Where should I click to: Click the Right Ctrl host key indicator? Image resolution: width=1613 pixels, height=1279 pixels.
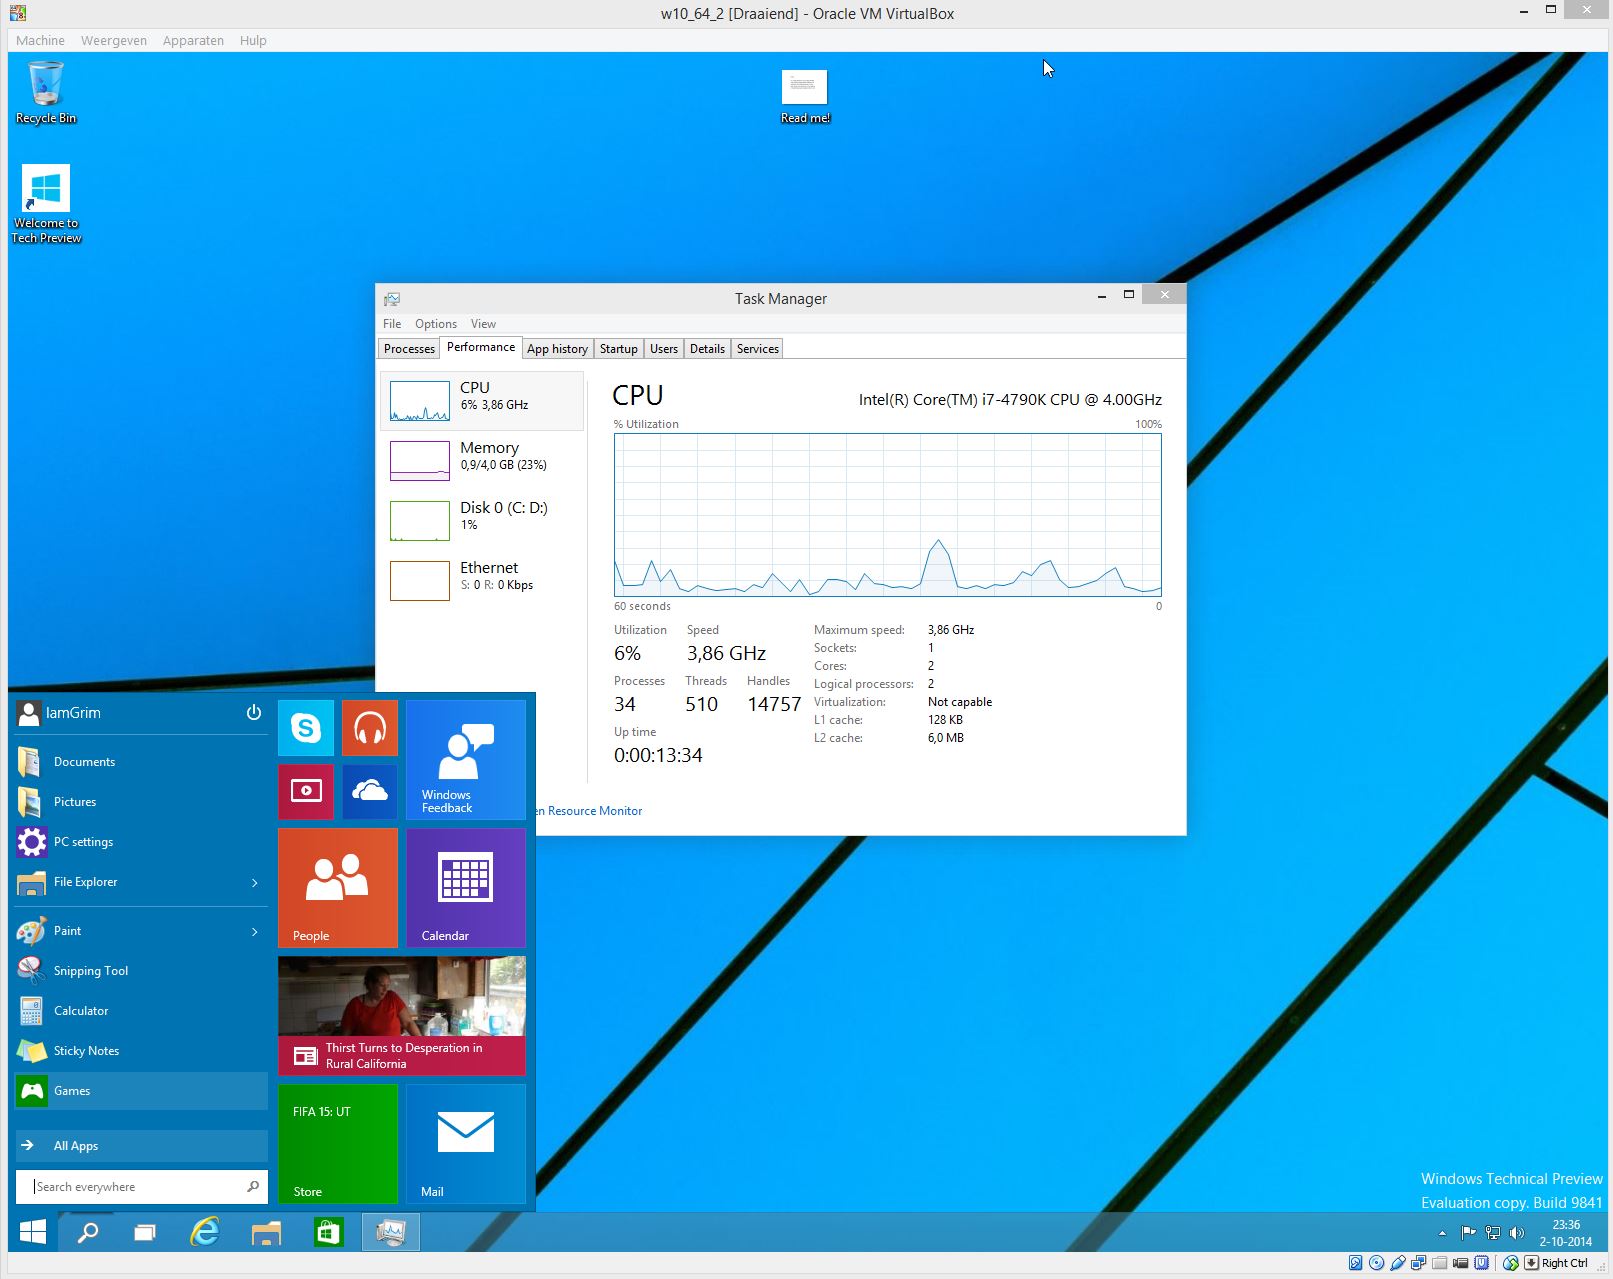pyautogui.click(x=1564, y=1263)
